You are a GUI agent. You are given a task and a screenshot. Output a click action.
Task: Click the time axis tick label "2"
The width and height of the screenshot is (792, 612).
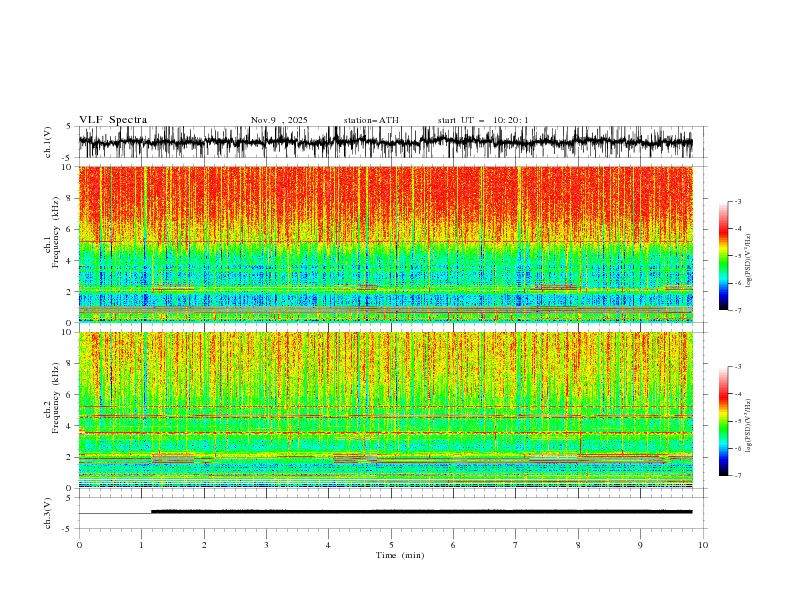coord(204,545)
